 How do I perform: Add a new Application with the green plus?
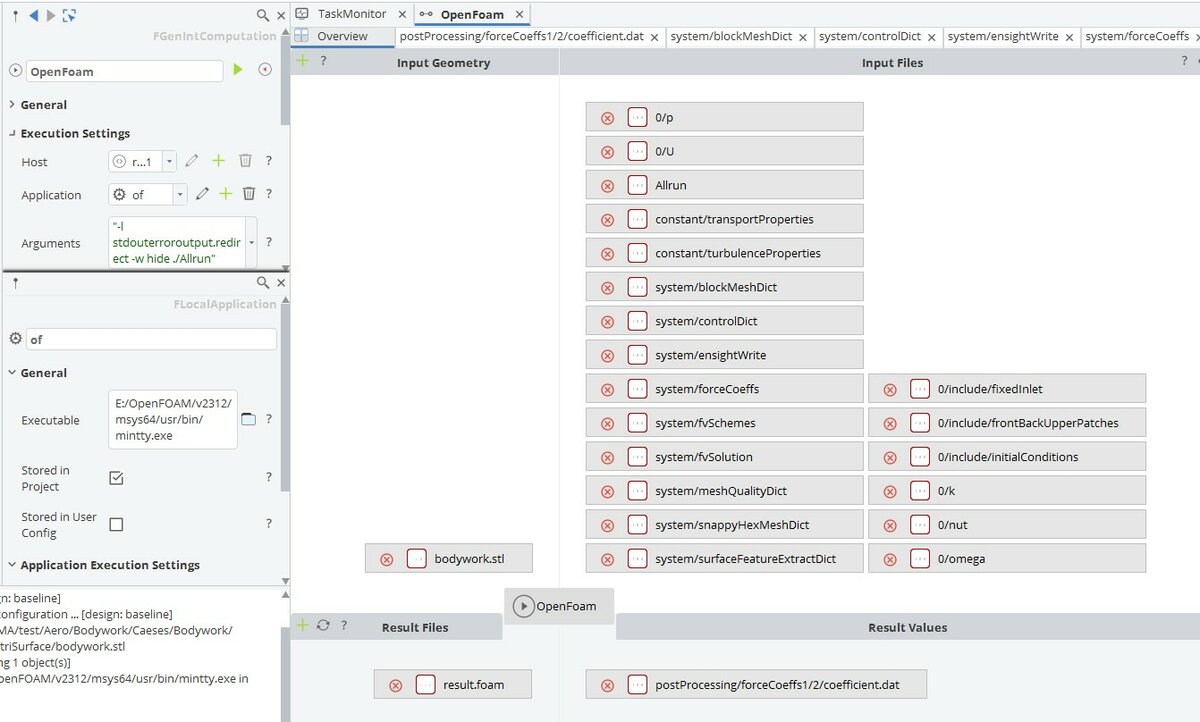pyautogui.click(x=226, y=194)
